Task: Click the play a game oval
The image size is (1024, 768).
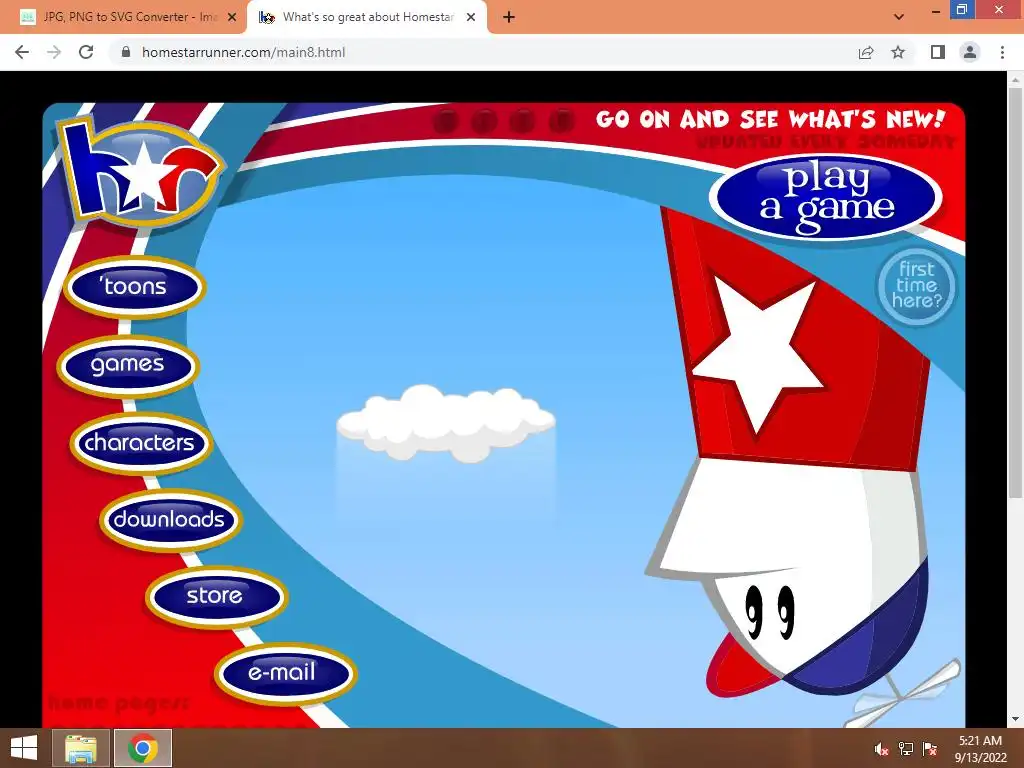Action: coord(825,195)
